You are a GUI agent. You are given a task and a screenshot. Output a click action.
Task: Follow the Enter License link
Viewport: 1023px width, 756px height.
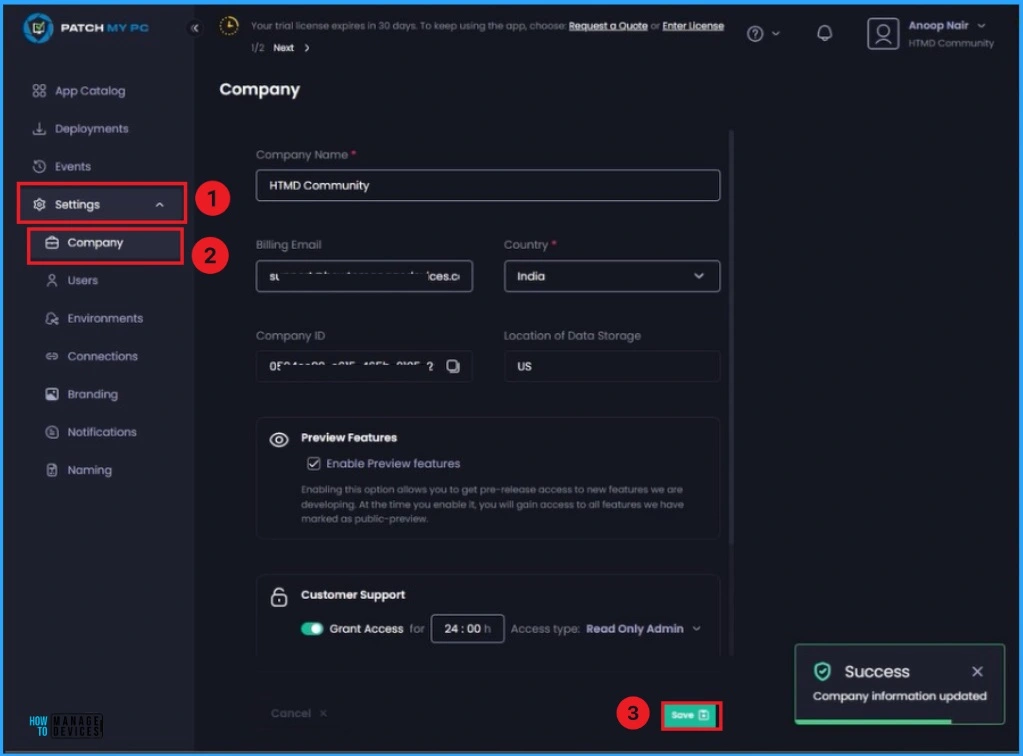tap(693, 26)
